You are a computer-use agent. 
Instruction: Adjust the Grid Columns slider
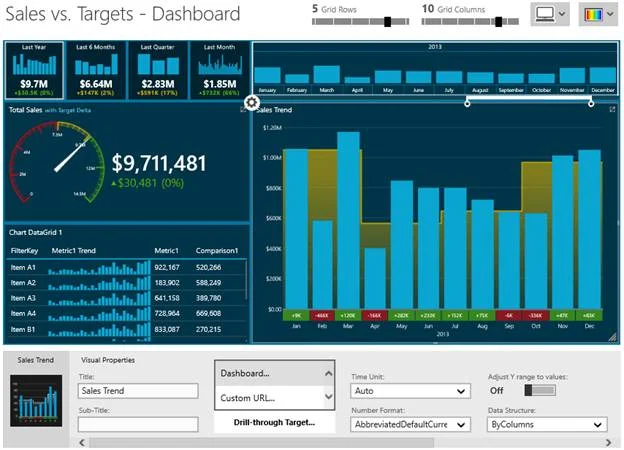click(498, 22)
